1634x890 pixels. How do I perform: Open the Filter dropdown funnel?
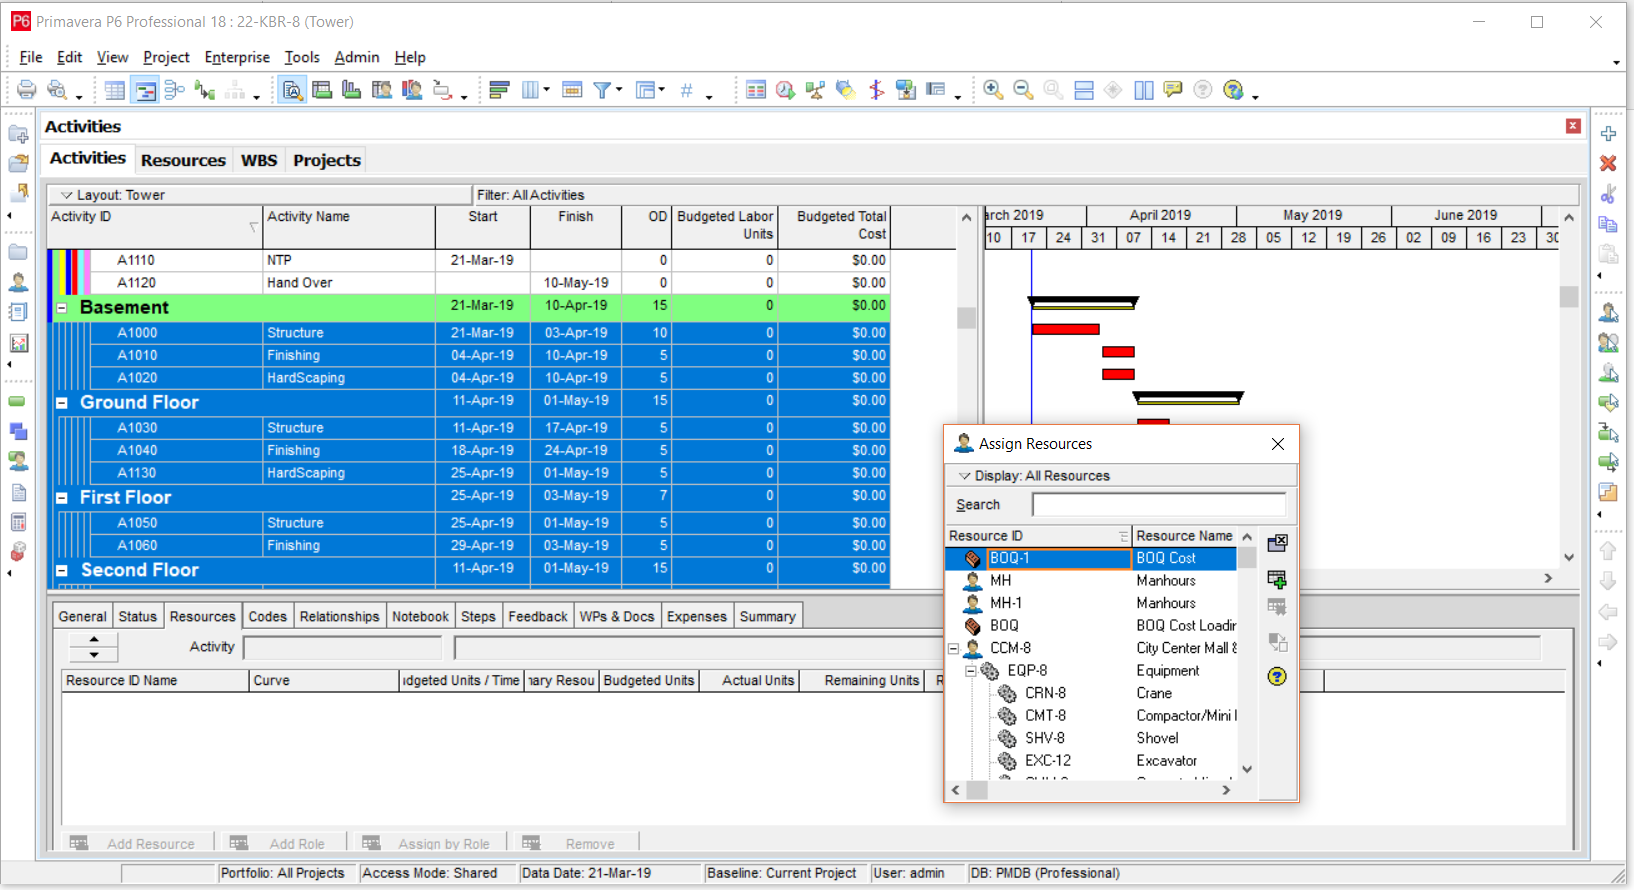(x=607, y=91)
